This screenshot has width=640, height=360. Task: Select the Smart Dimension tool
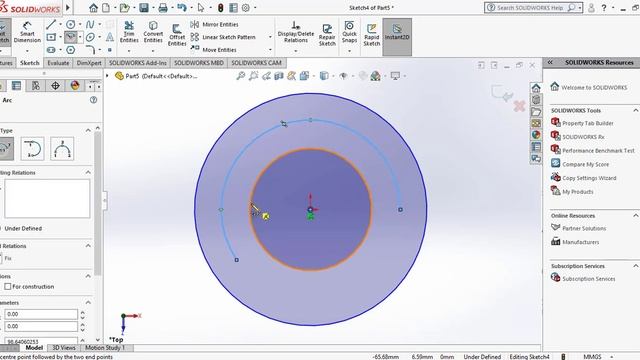(x=27, y=32)
